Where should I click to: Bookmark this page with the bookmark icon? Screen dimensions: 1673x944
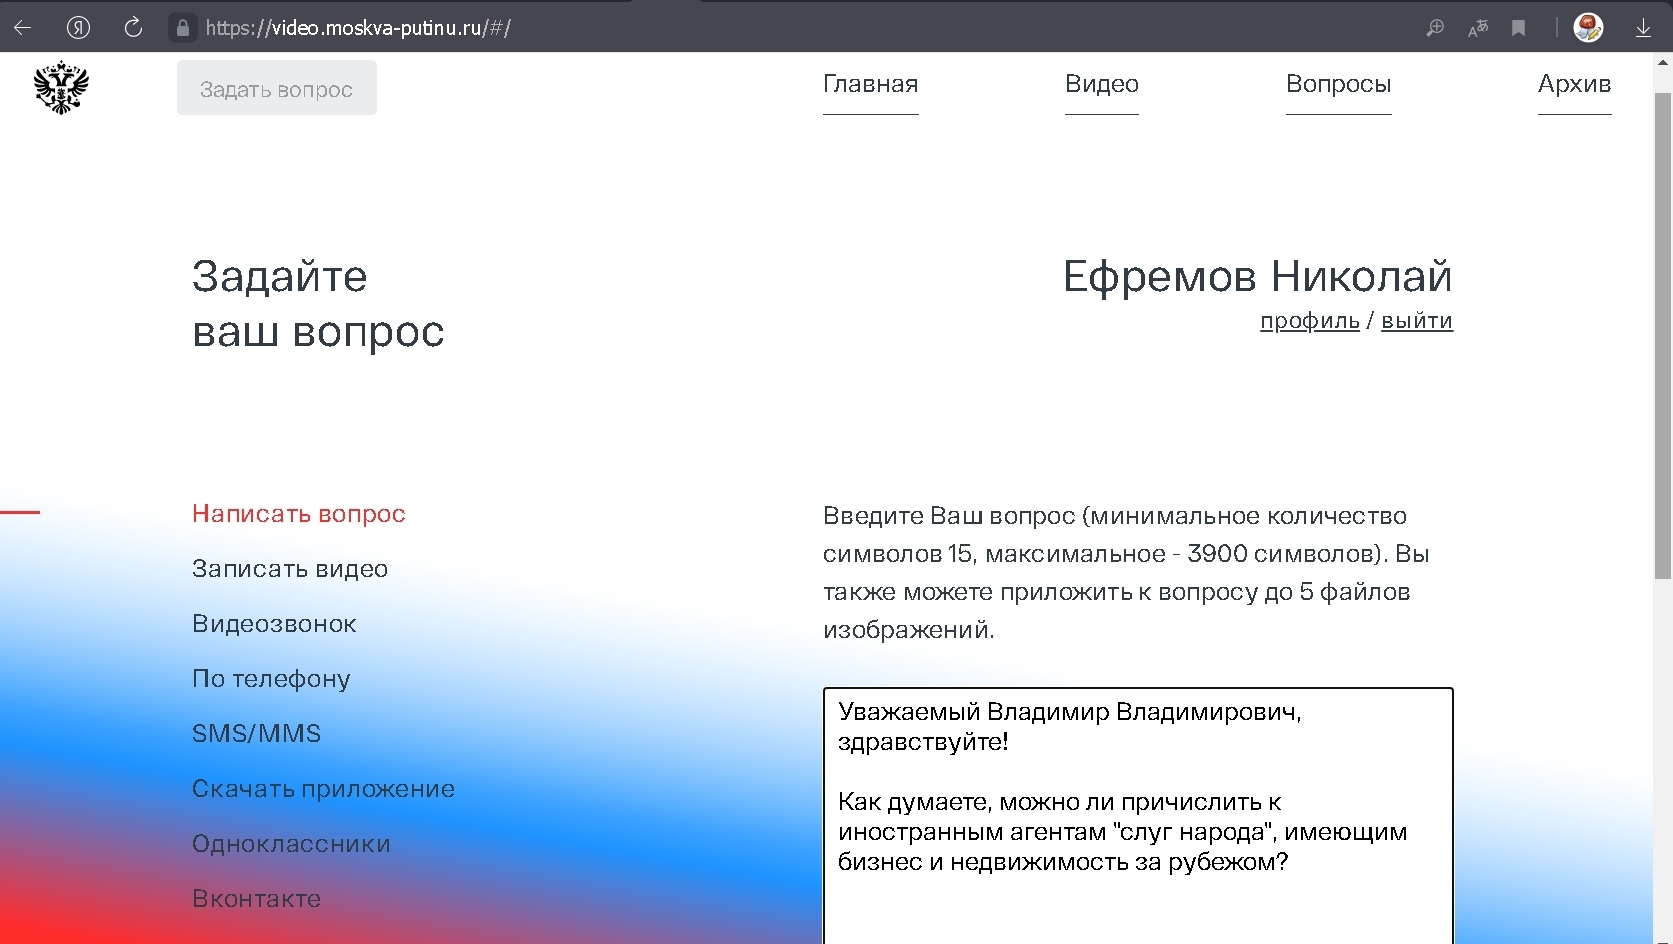[x=1518, y=28]
